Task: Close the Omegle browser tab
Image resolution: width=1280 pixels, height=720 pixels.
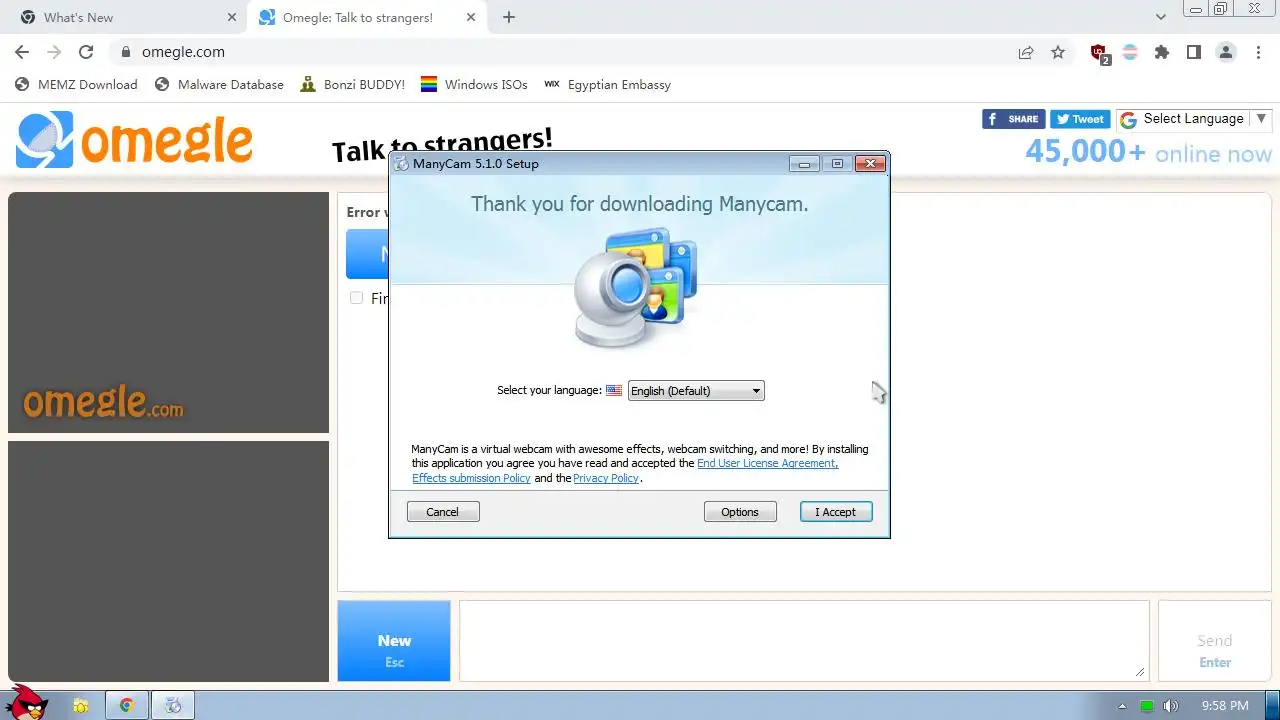Action: point(470,17)
